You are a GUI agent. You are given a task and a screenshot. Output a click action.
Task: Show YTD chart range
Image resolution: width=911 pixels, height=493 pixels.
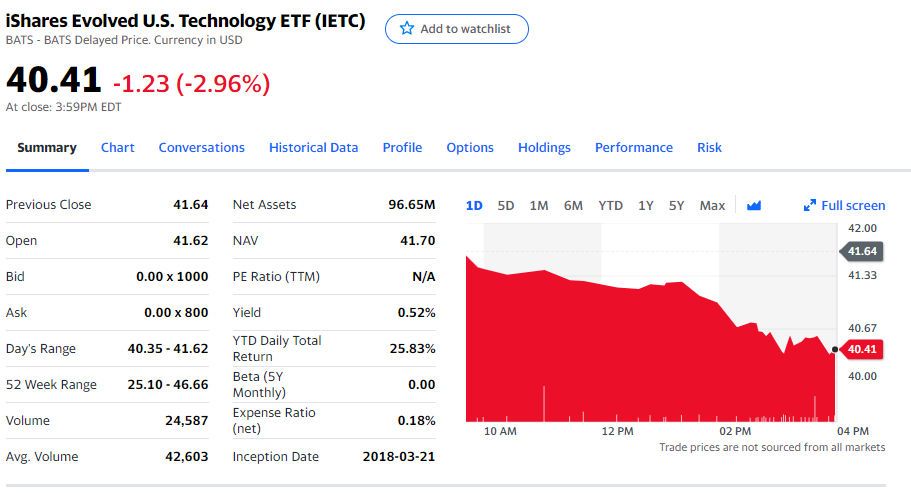[x=610, y=205]
